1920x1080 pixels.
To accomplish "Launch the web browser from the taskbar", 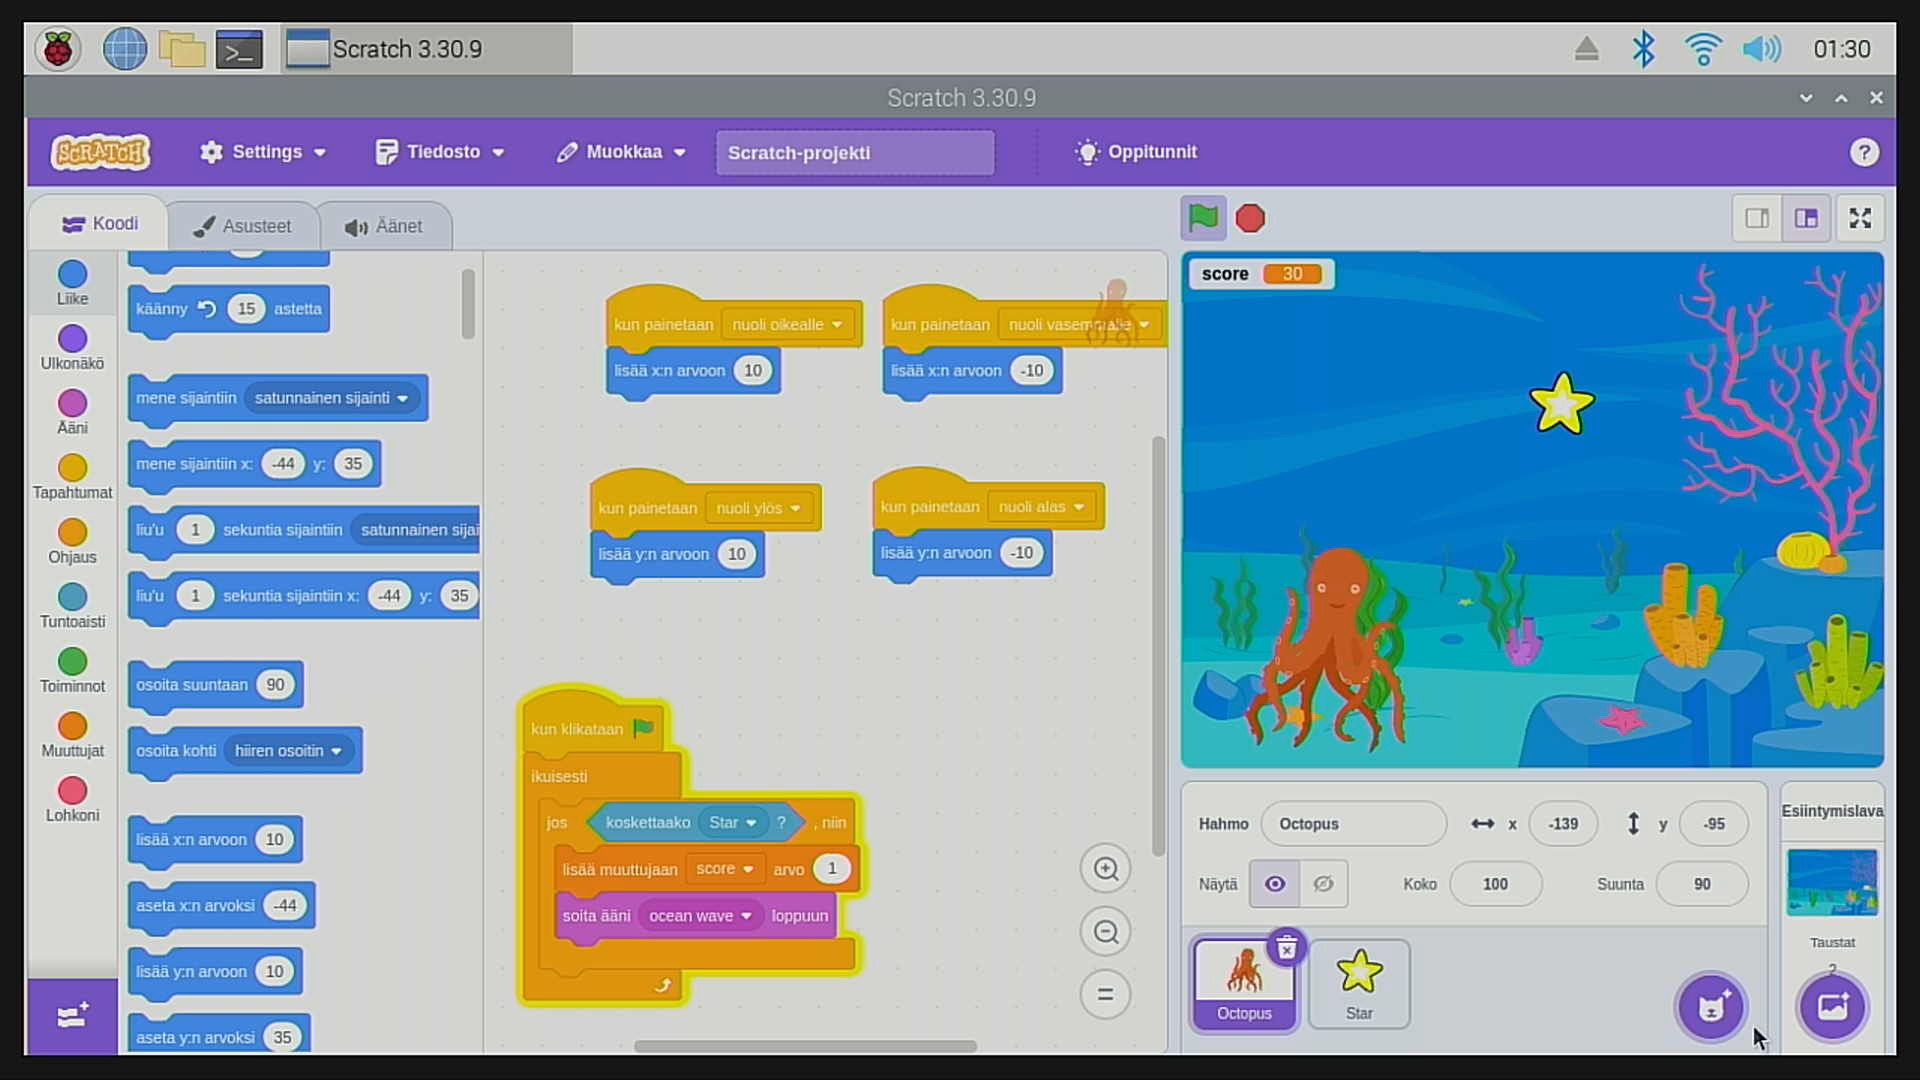I will point(125,49).
